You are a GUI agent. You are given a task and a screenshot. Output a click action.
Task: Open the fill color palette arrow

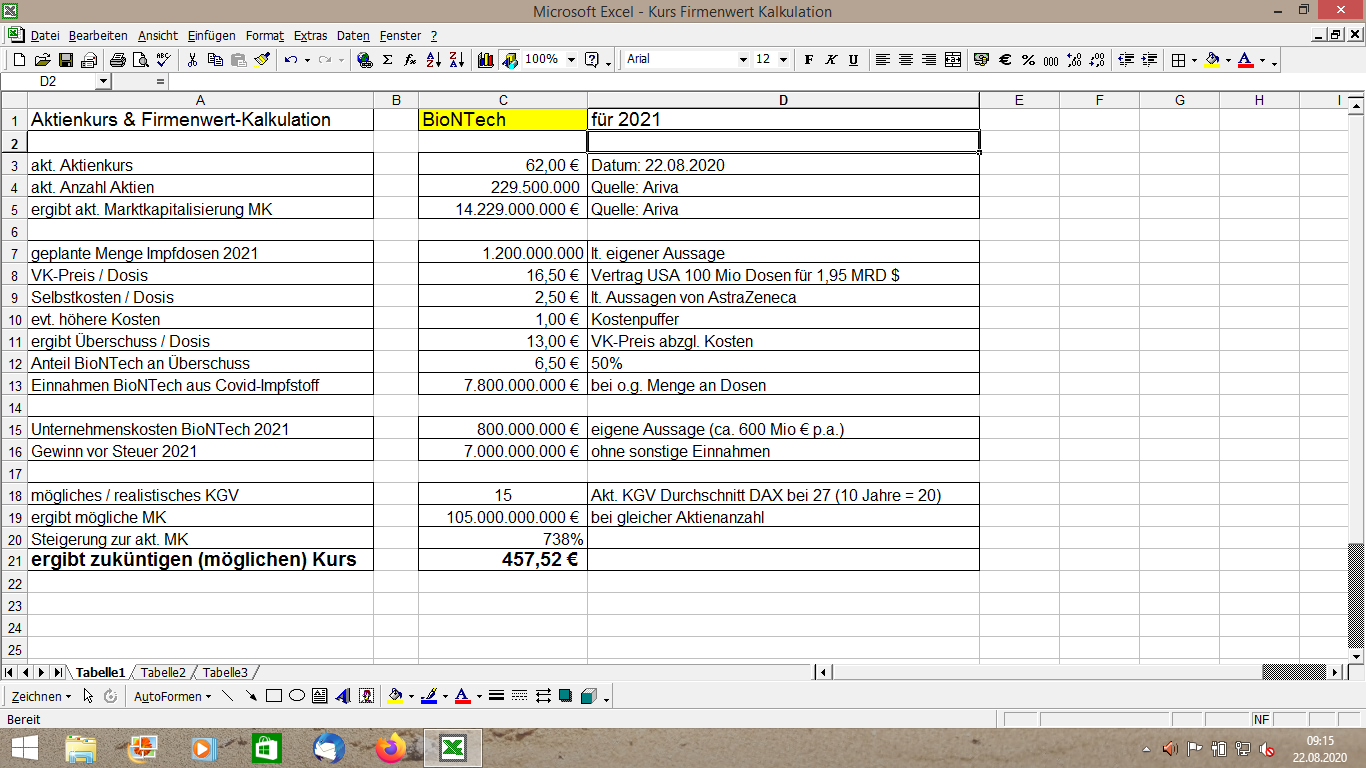1228,60
